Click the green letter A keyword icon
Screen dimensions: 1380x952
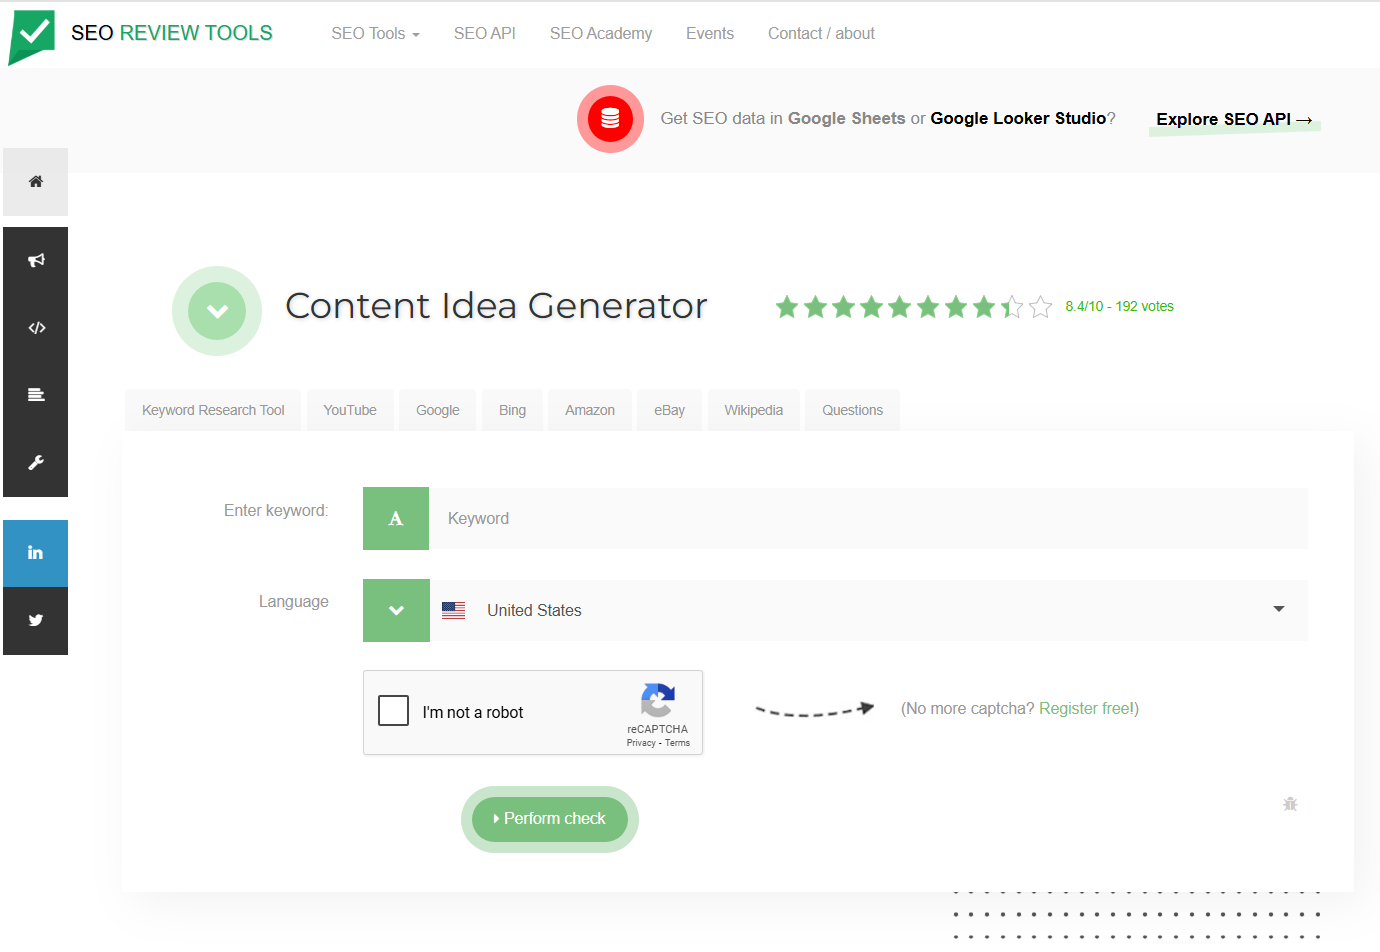tap(396, 518)
